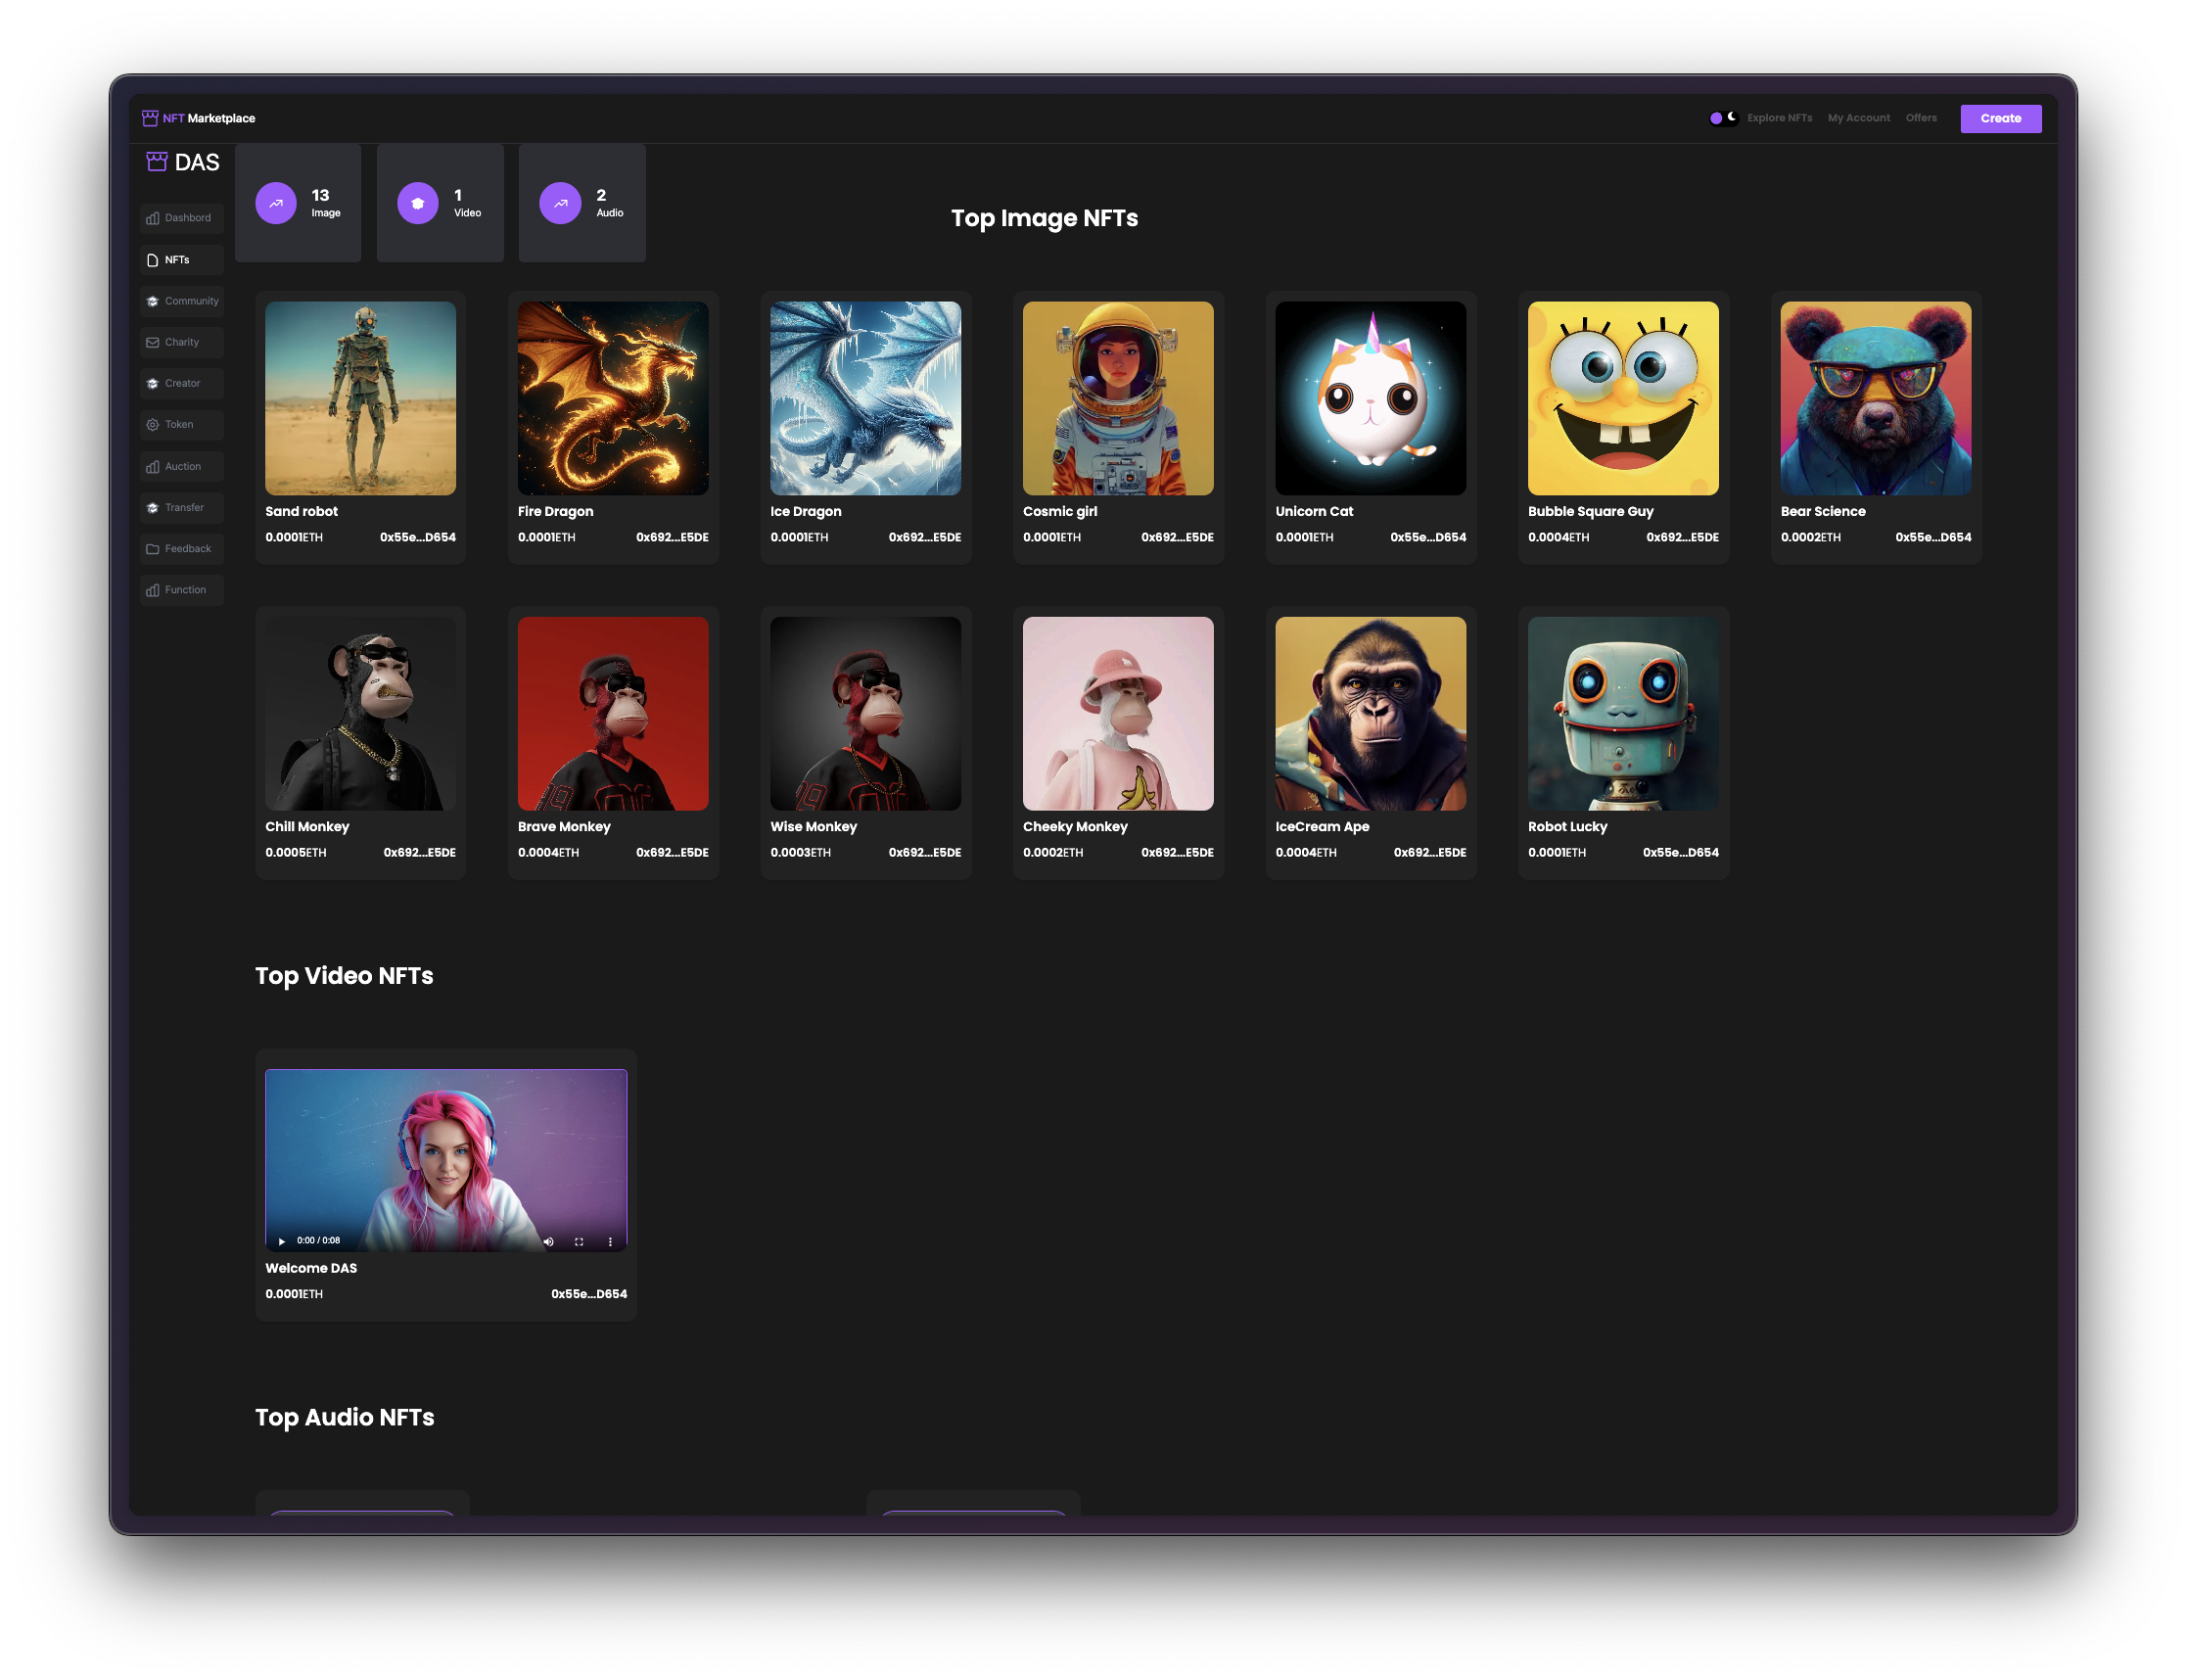The width and height of the screenshot is (2187, 1680).
Task: Mute the Welcome DAS video volume
Action: click(x=548, y=1241)
